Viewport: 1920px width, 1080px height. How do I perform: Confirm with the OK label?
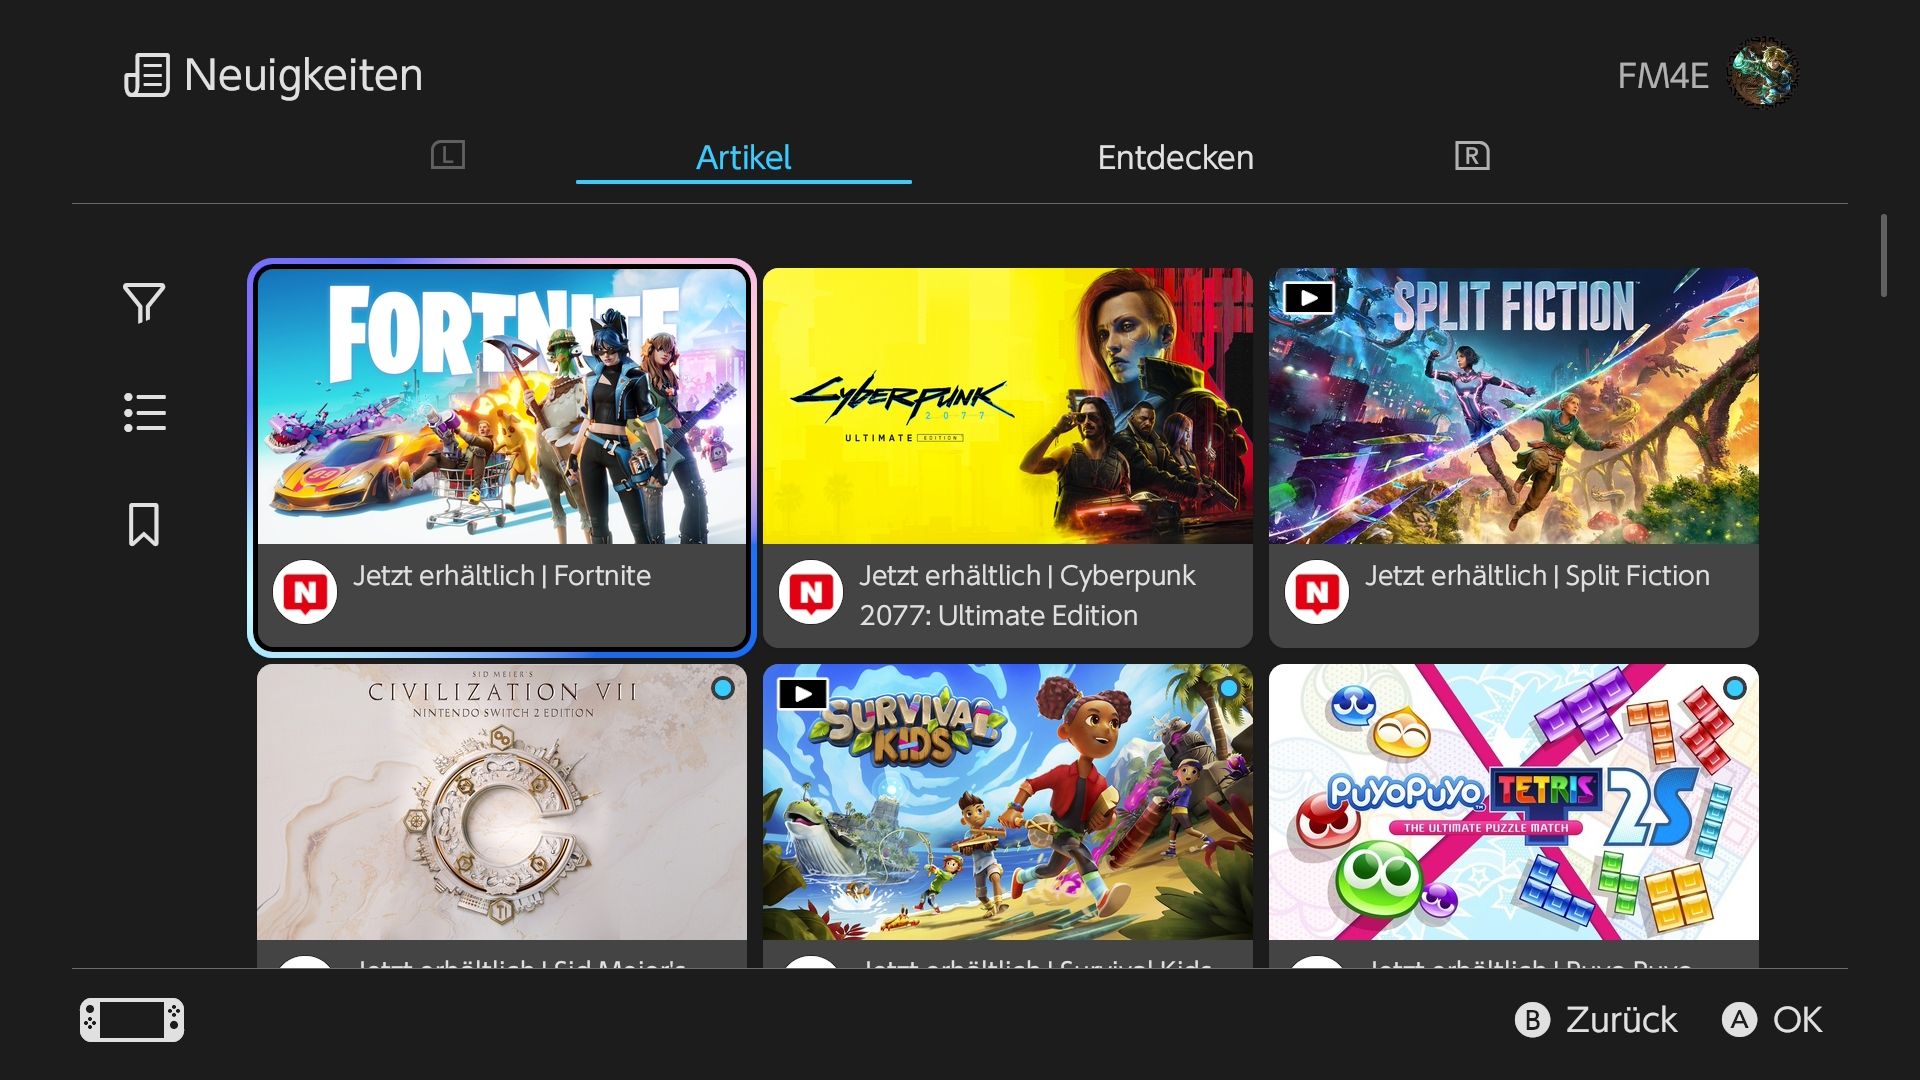click(x=1797, y=1020)
